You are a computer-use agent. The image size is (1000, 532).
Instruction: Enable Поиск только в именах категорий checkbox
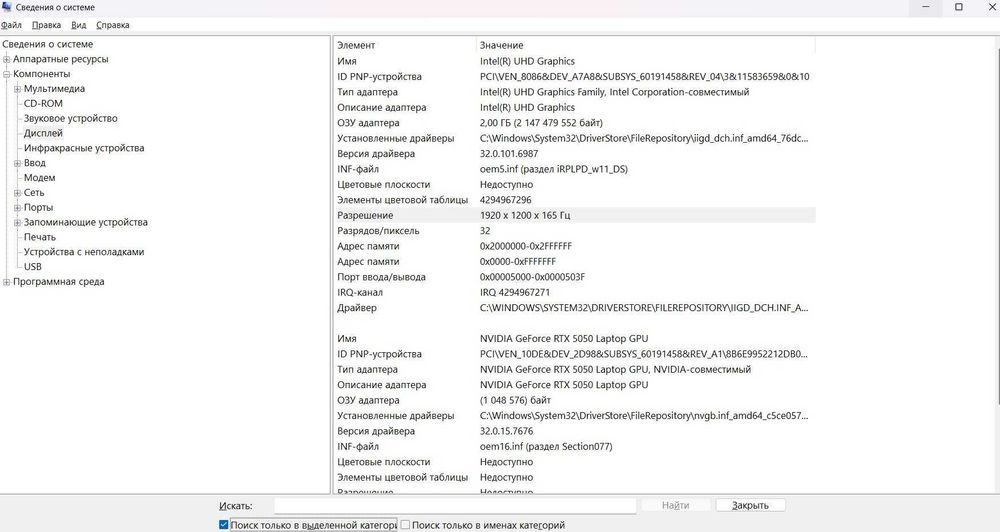405,525
